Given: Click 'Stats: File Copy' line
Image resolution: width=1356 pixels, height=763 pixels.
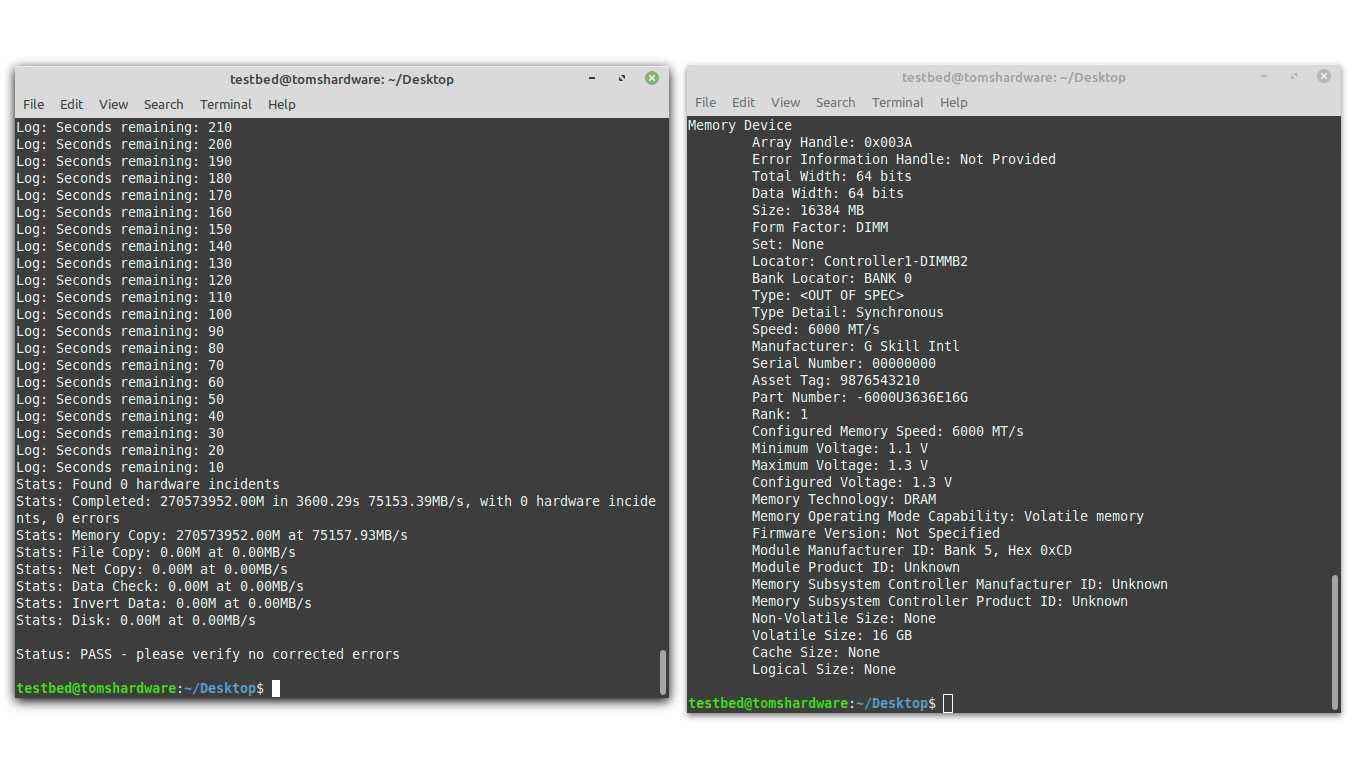Looking at the screenshot, I should (156, 552).
